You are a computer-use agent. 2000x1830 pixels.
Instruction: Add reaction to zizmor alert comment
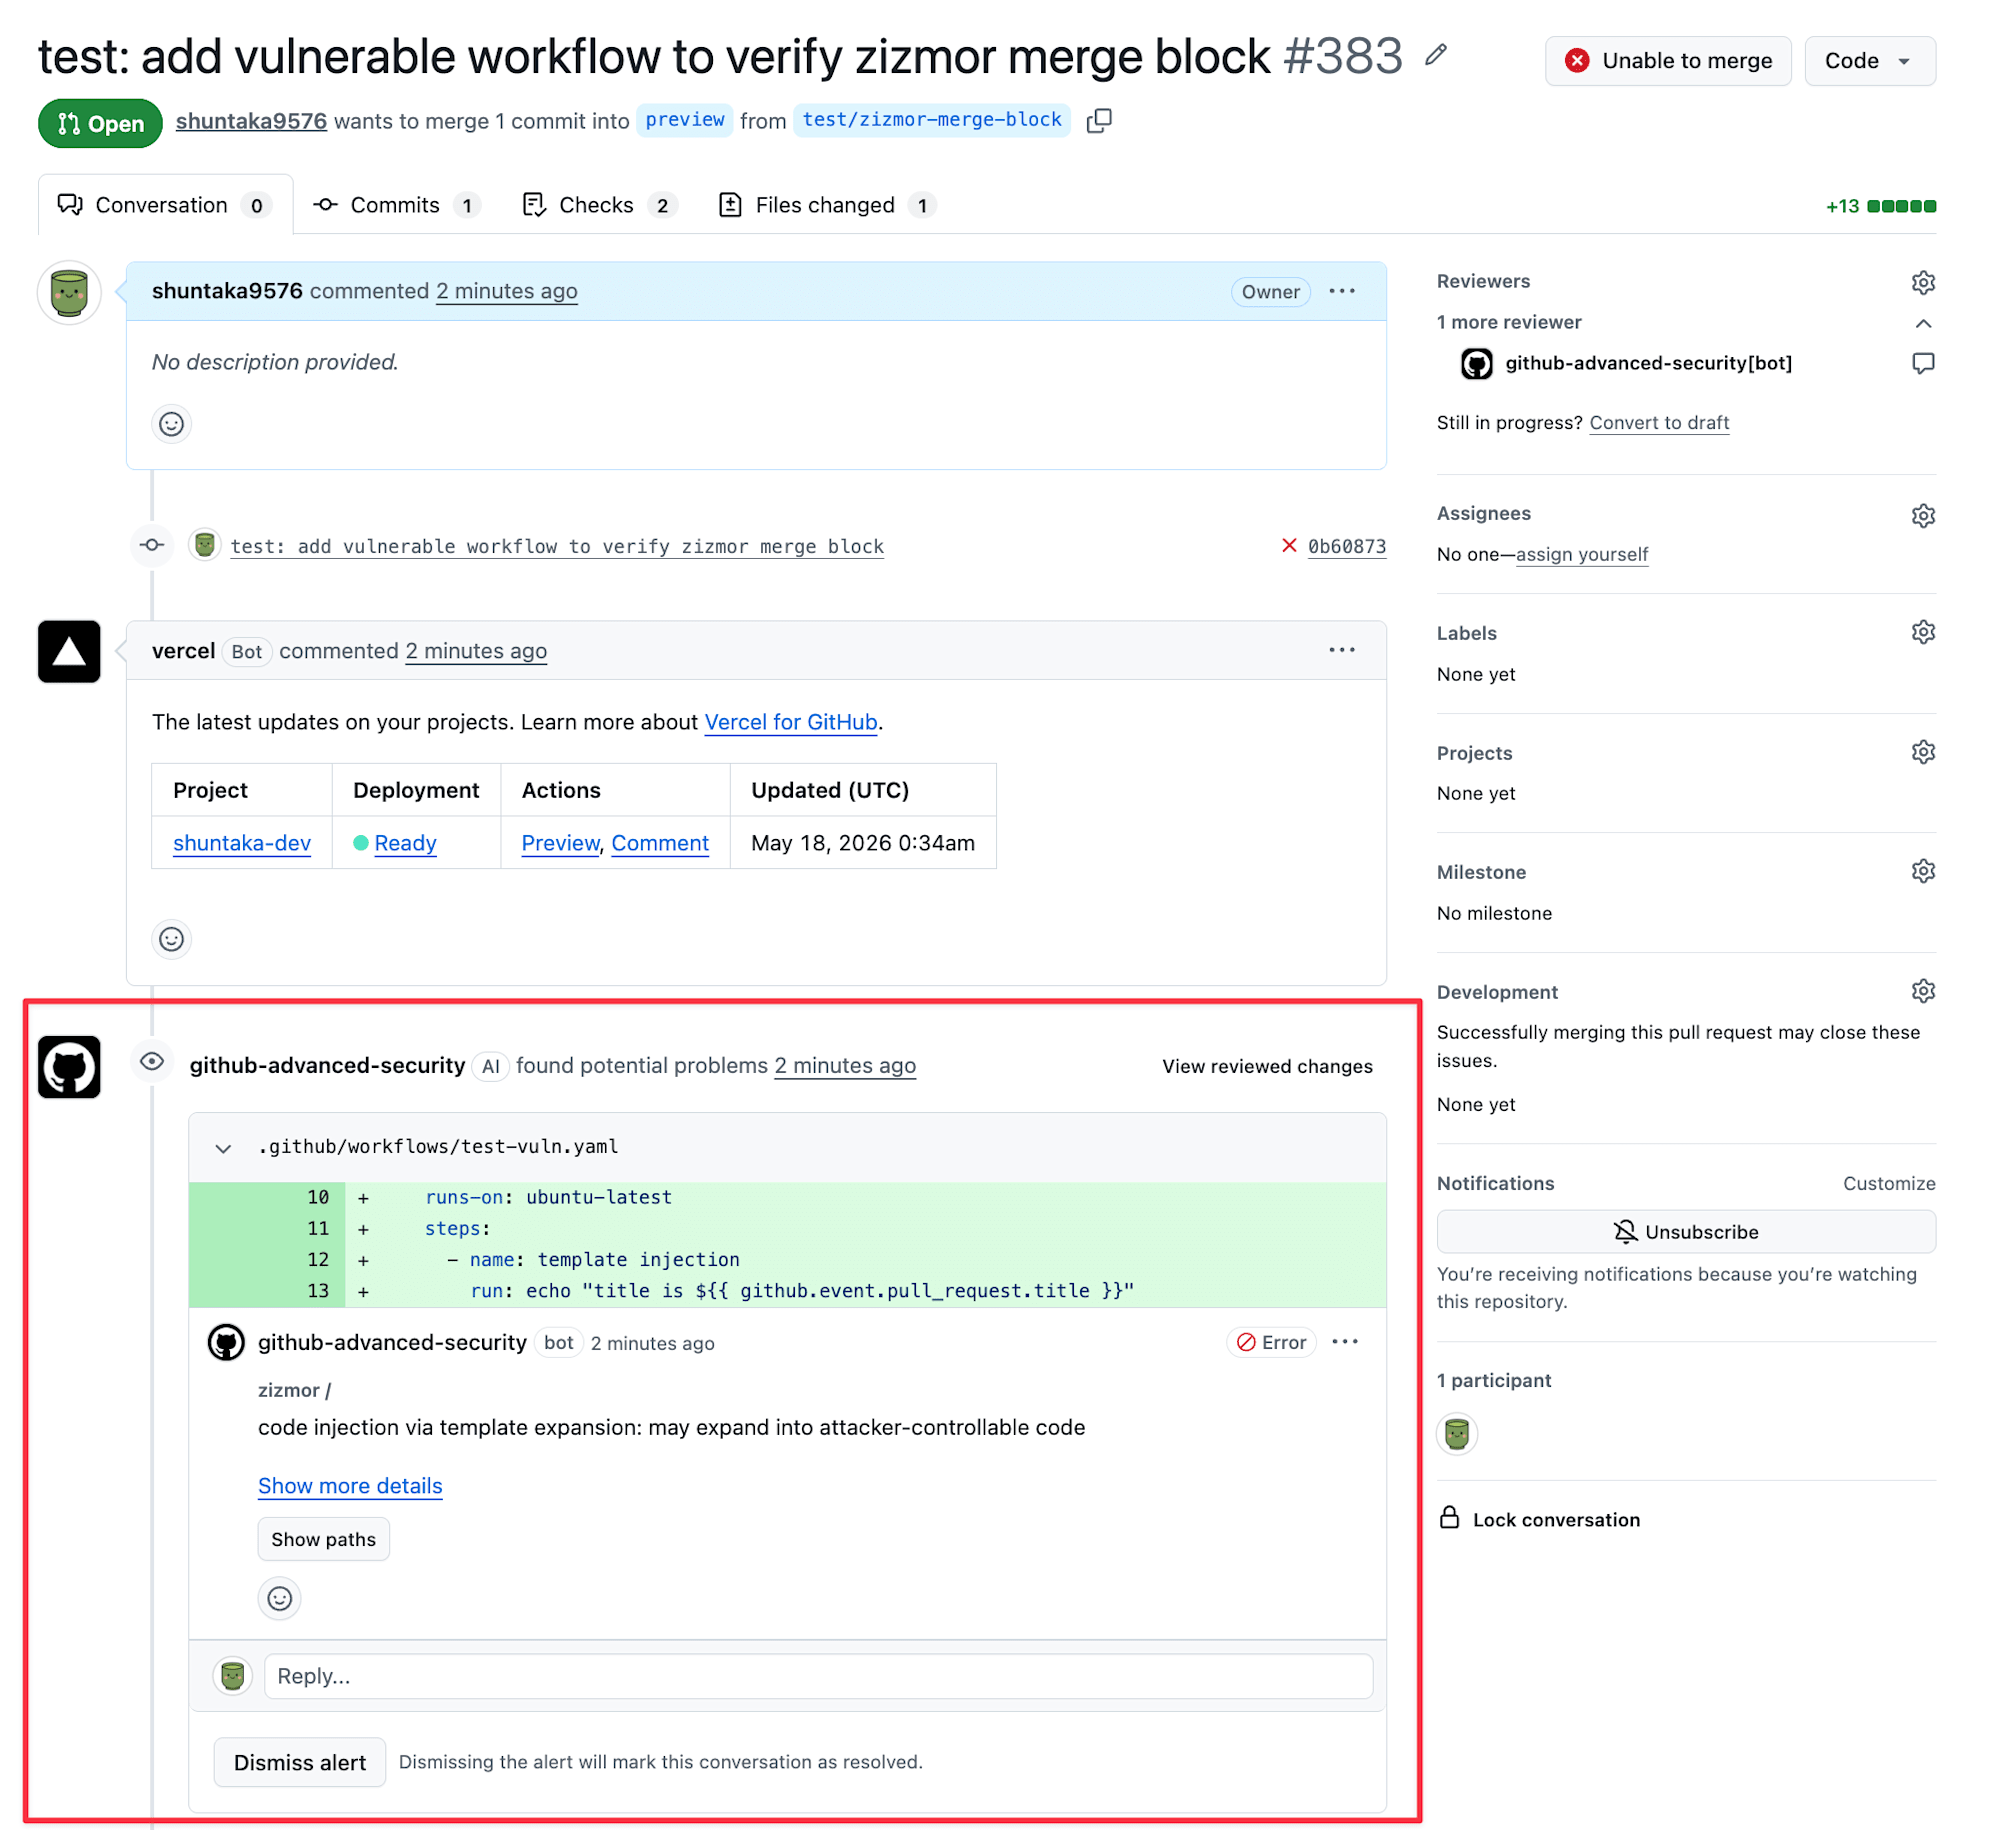(280, 1598)
